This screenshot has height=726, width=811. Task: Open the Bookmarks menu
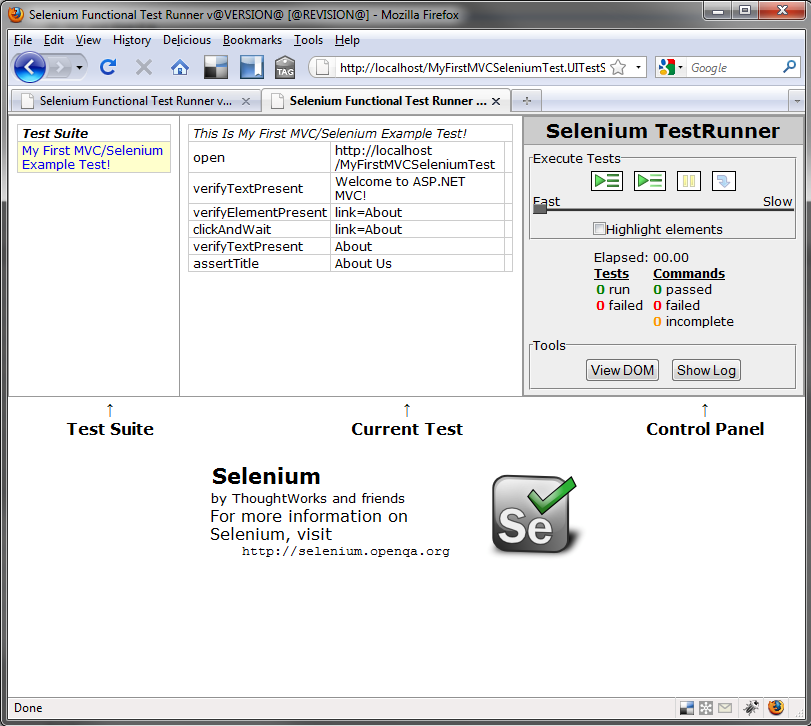[x=252, y=40]
